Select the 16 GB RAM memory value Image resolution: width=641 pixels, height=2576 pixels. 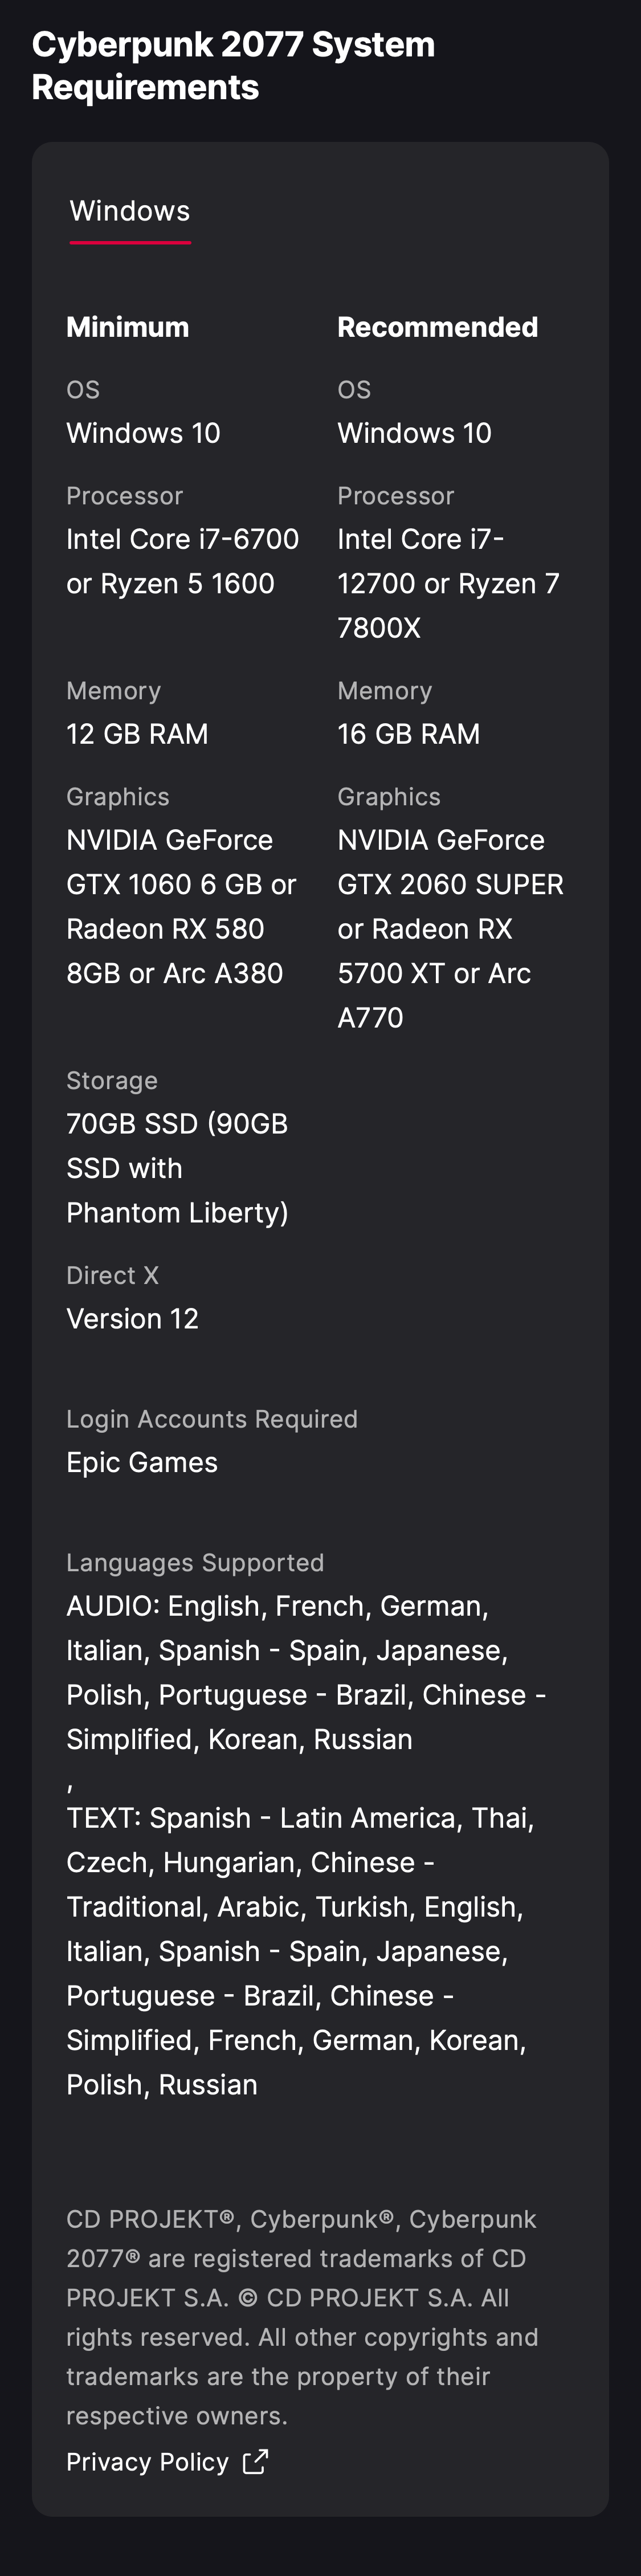pyautogui.click(x=409, y=734)
